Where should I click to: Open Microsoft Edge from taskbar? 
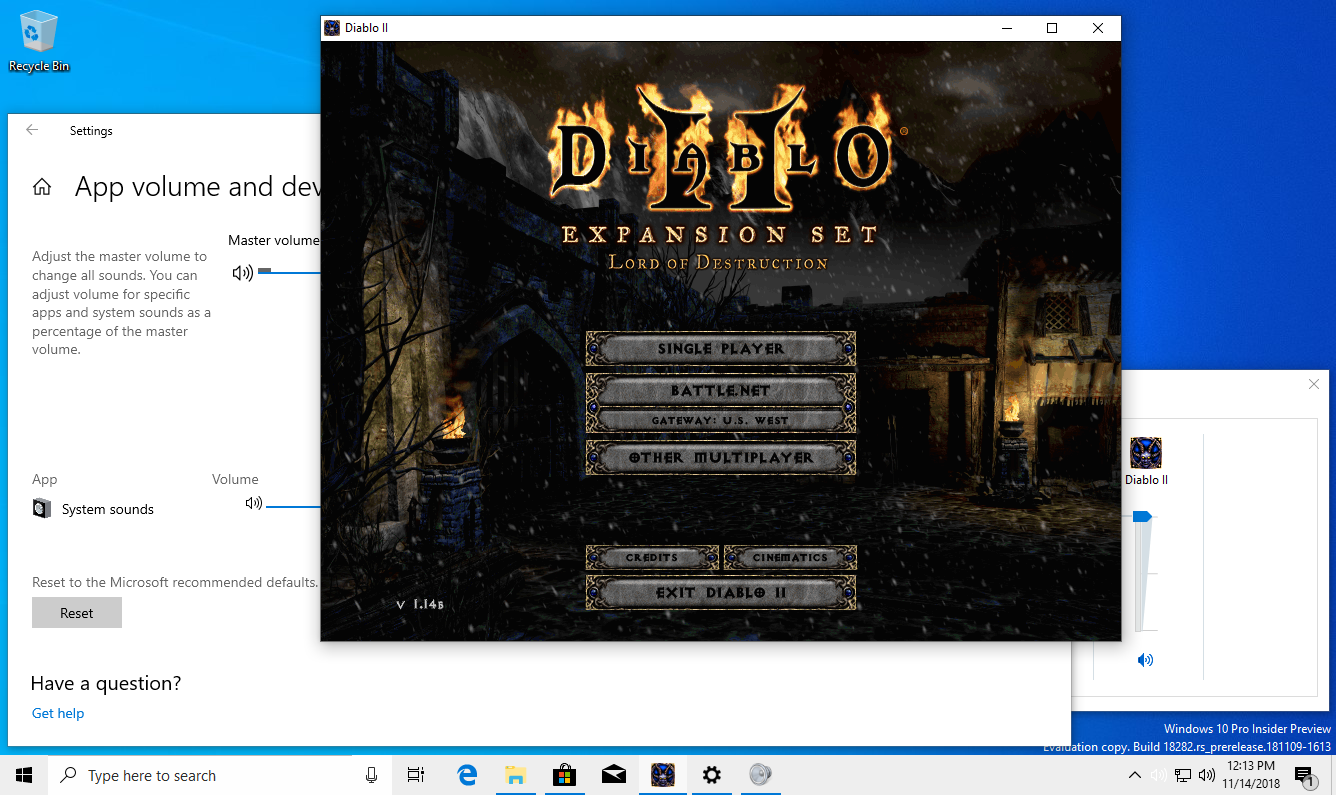[x=466, y=775]
